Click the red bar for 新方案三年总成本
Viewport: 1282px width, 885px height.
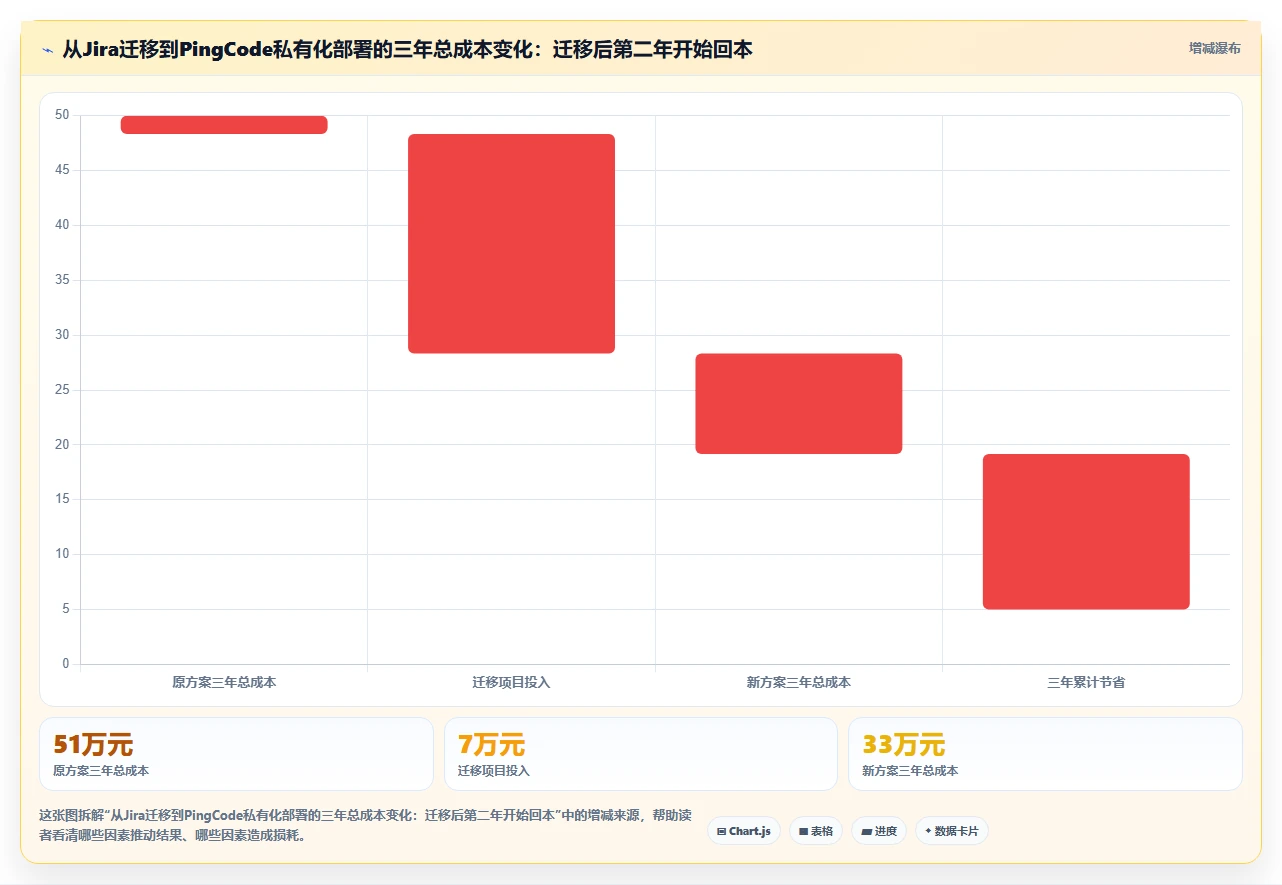pyautogui.click(x=799, y=404)
